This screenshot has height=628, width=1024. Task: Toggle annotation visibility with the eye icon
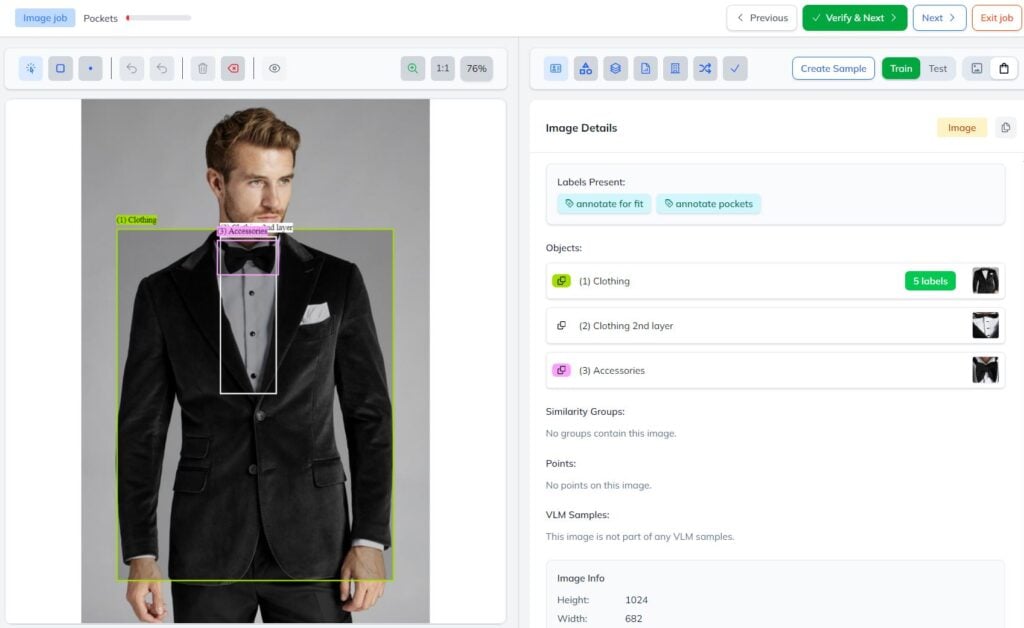[x=274, y=68]
